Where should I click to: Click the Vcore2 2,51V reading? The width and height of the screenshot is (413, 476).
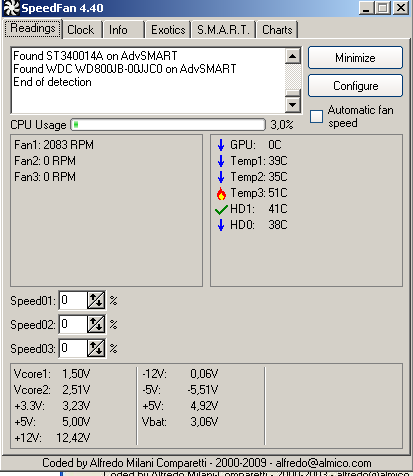[x=52, y=390]
